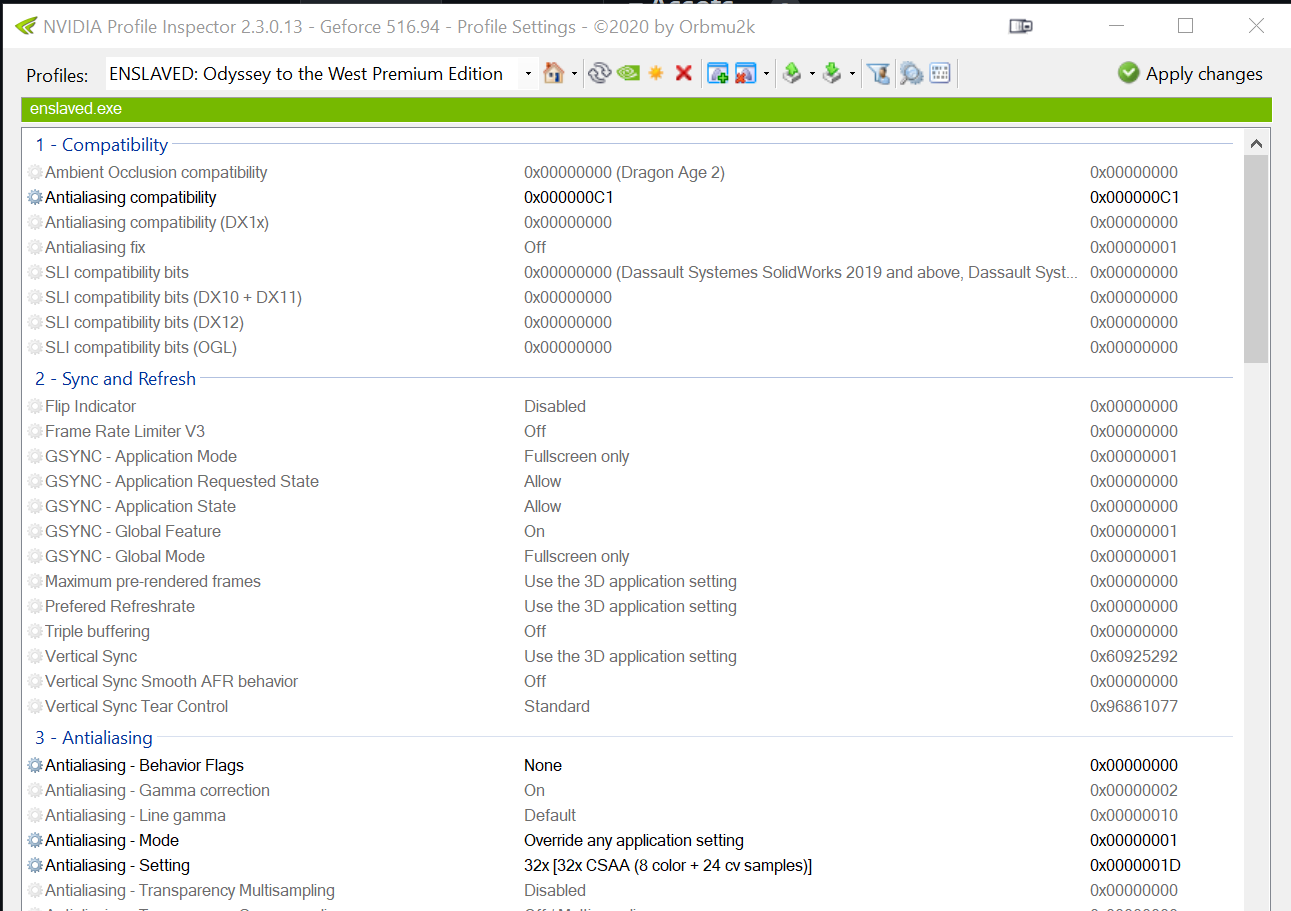
Task: Collapse the '2 - Sync and Refresh' section header
Action: 116,379
